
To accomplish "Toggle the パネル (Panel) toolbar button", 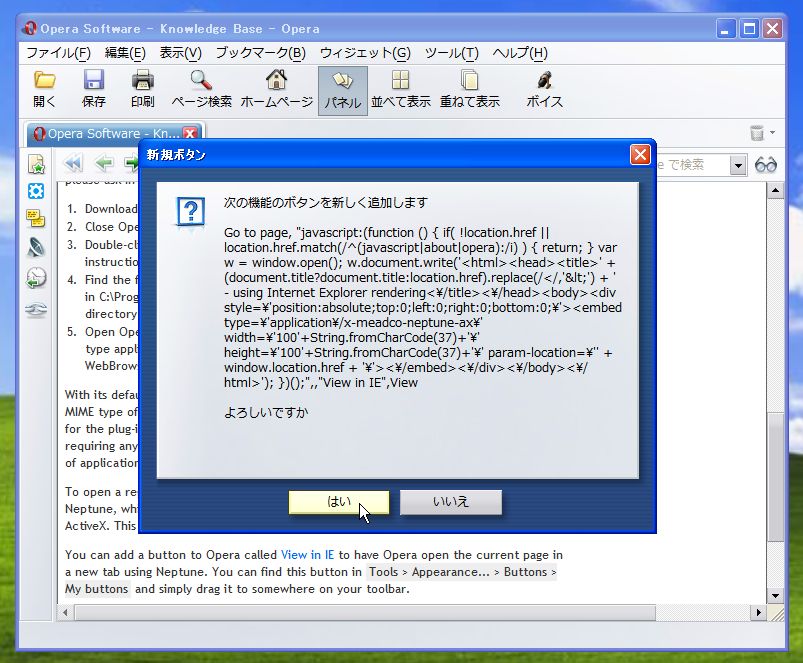I will pyautogui.click(x=343, y=91).
